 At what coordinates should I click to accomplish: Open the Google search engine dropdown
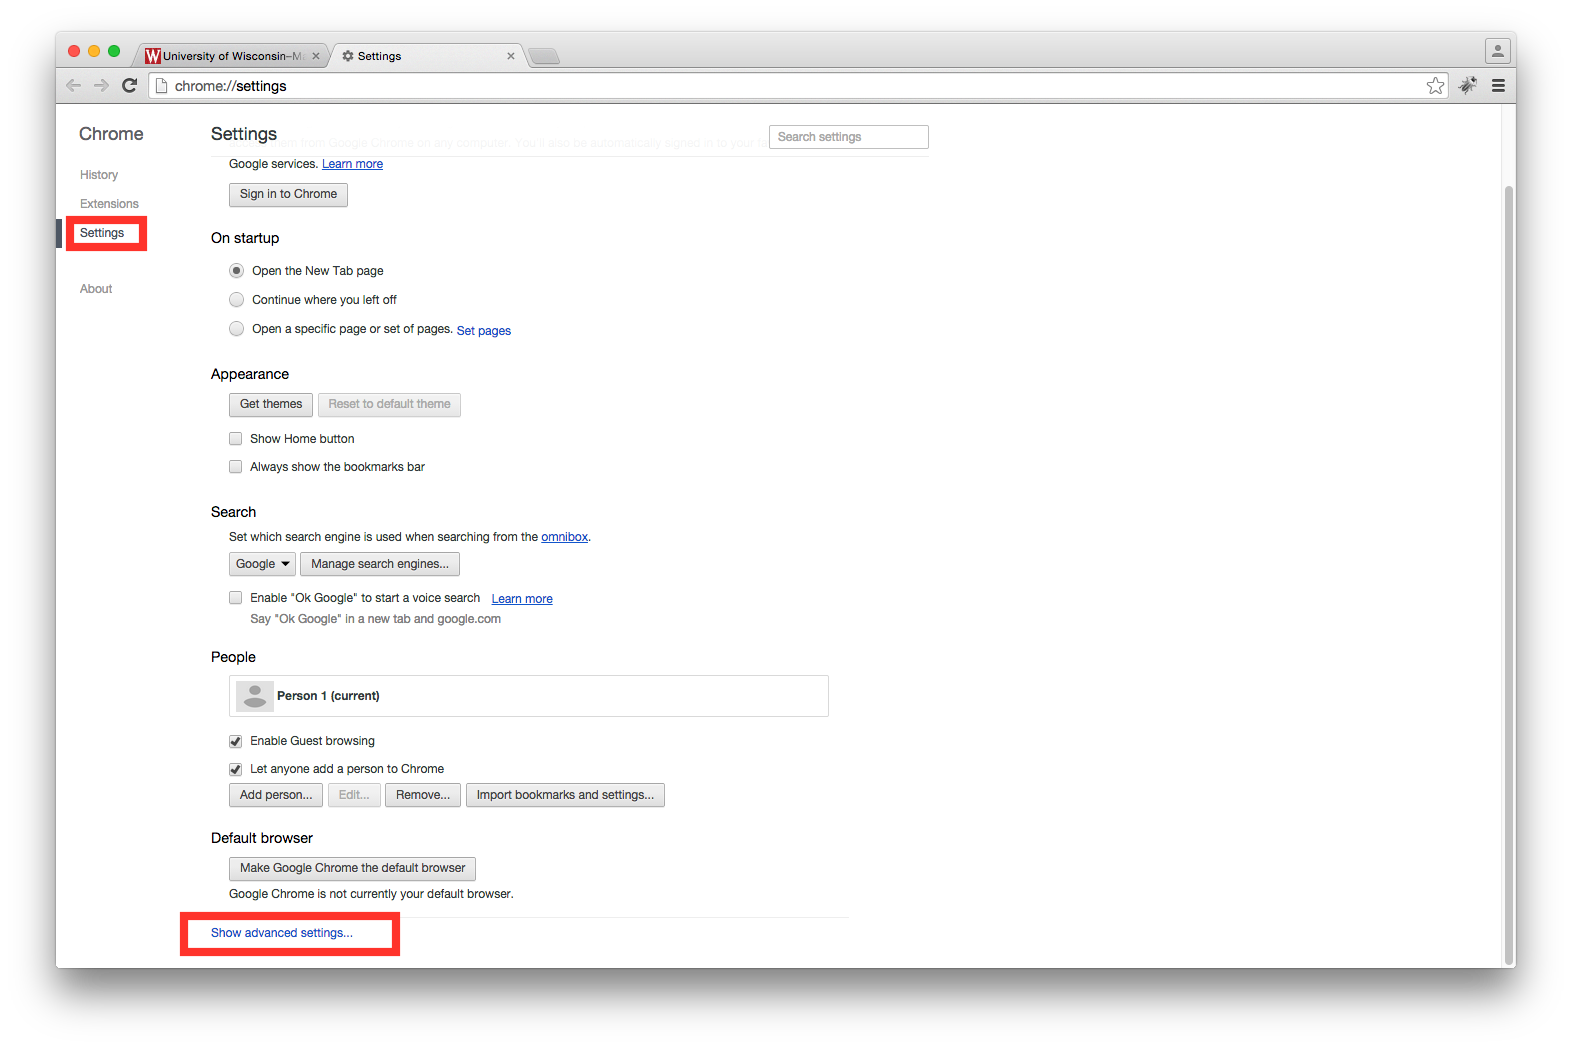click(x=262, y=564)
